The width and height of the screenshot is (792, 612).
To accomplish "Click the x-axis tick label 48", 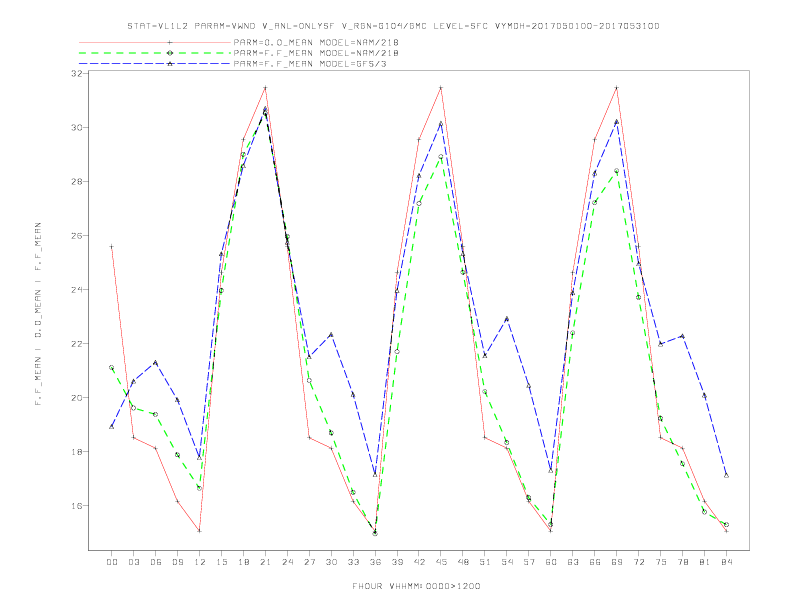I will click(463, 562).
